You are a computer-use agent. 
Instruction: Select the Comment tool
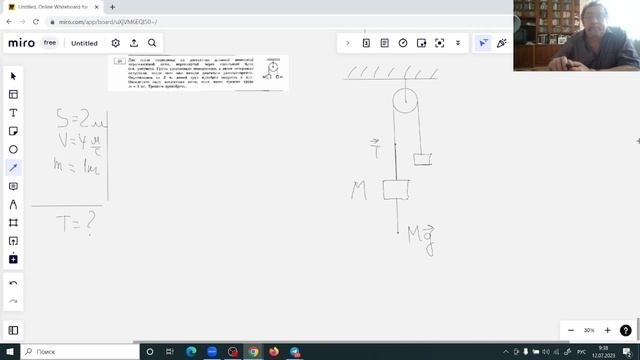[13, 186]
